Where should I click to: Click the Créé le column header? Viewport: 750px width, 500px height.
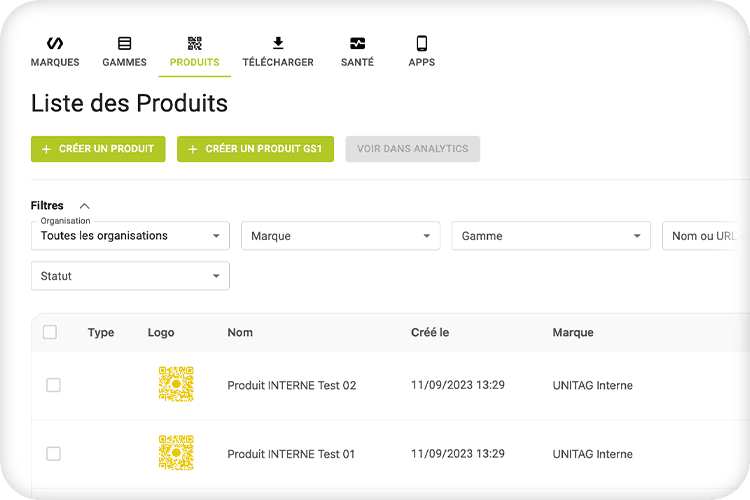point(431,332)
